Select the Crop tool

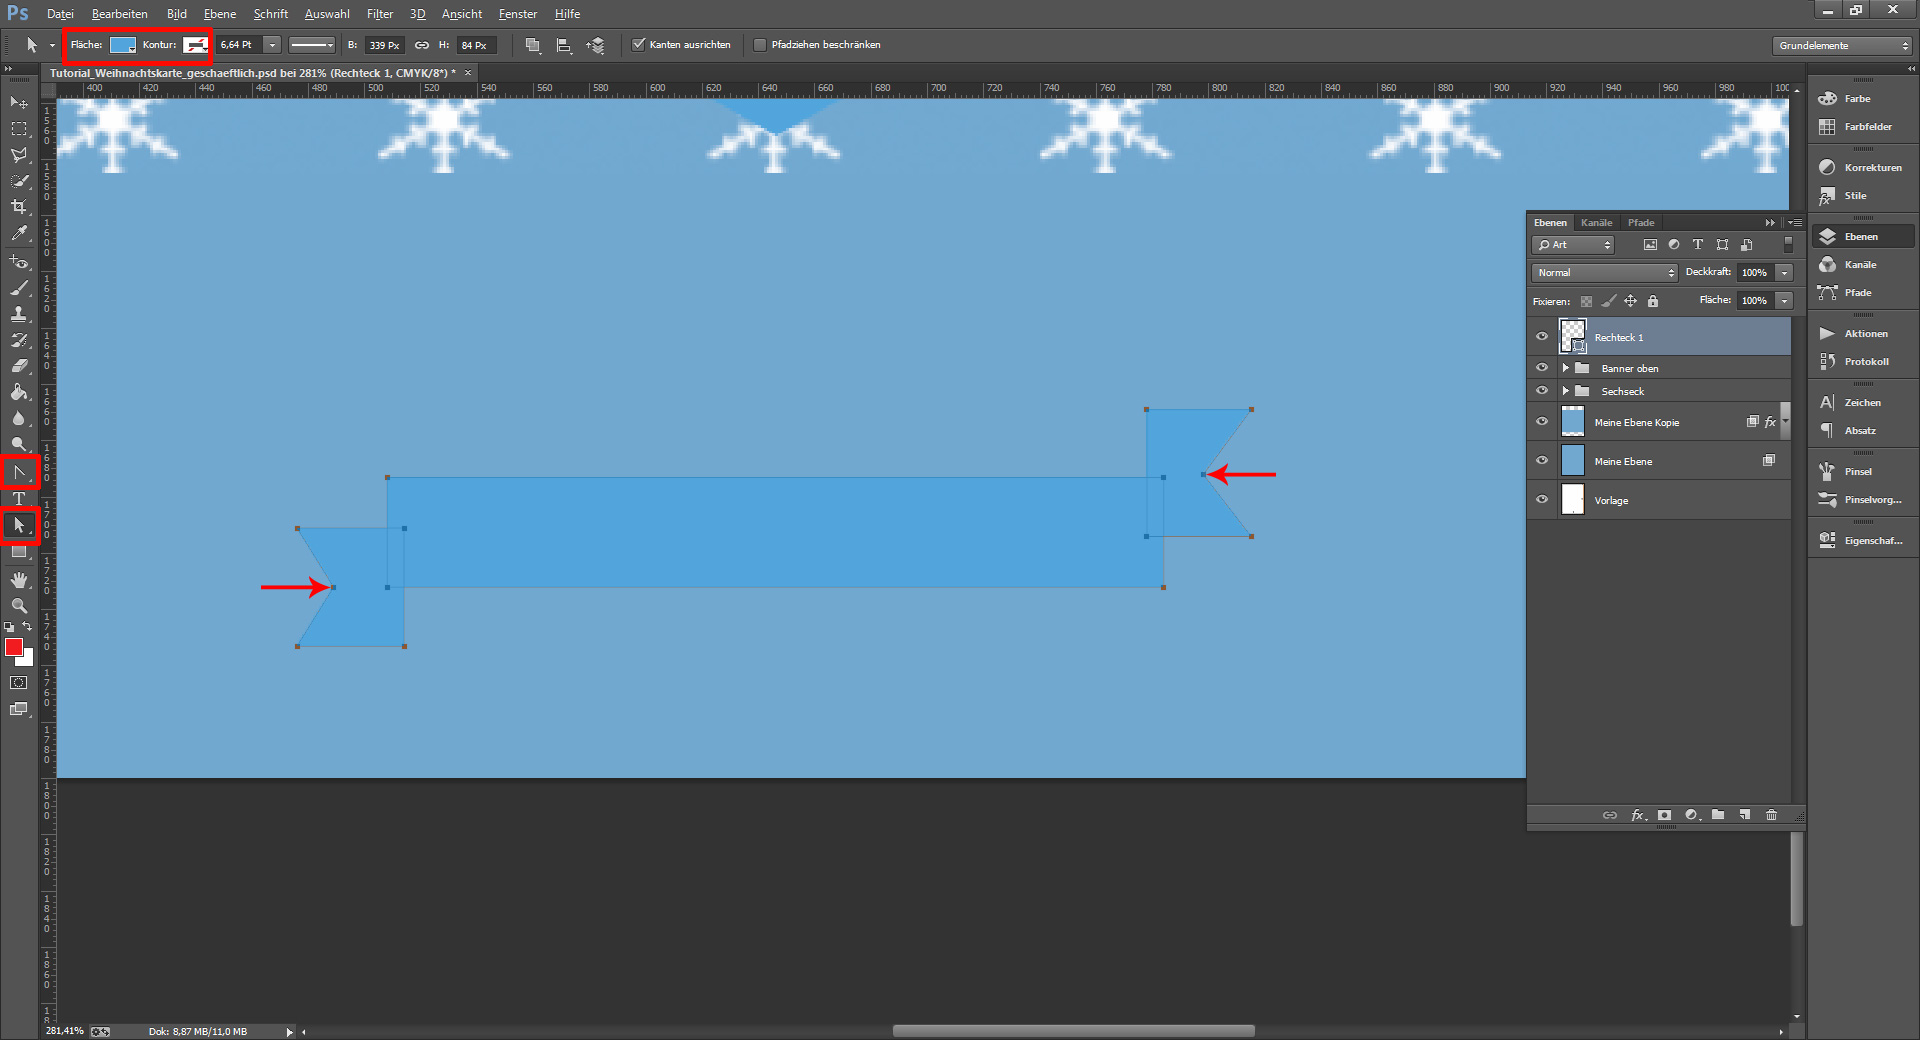18,208
